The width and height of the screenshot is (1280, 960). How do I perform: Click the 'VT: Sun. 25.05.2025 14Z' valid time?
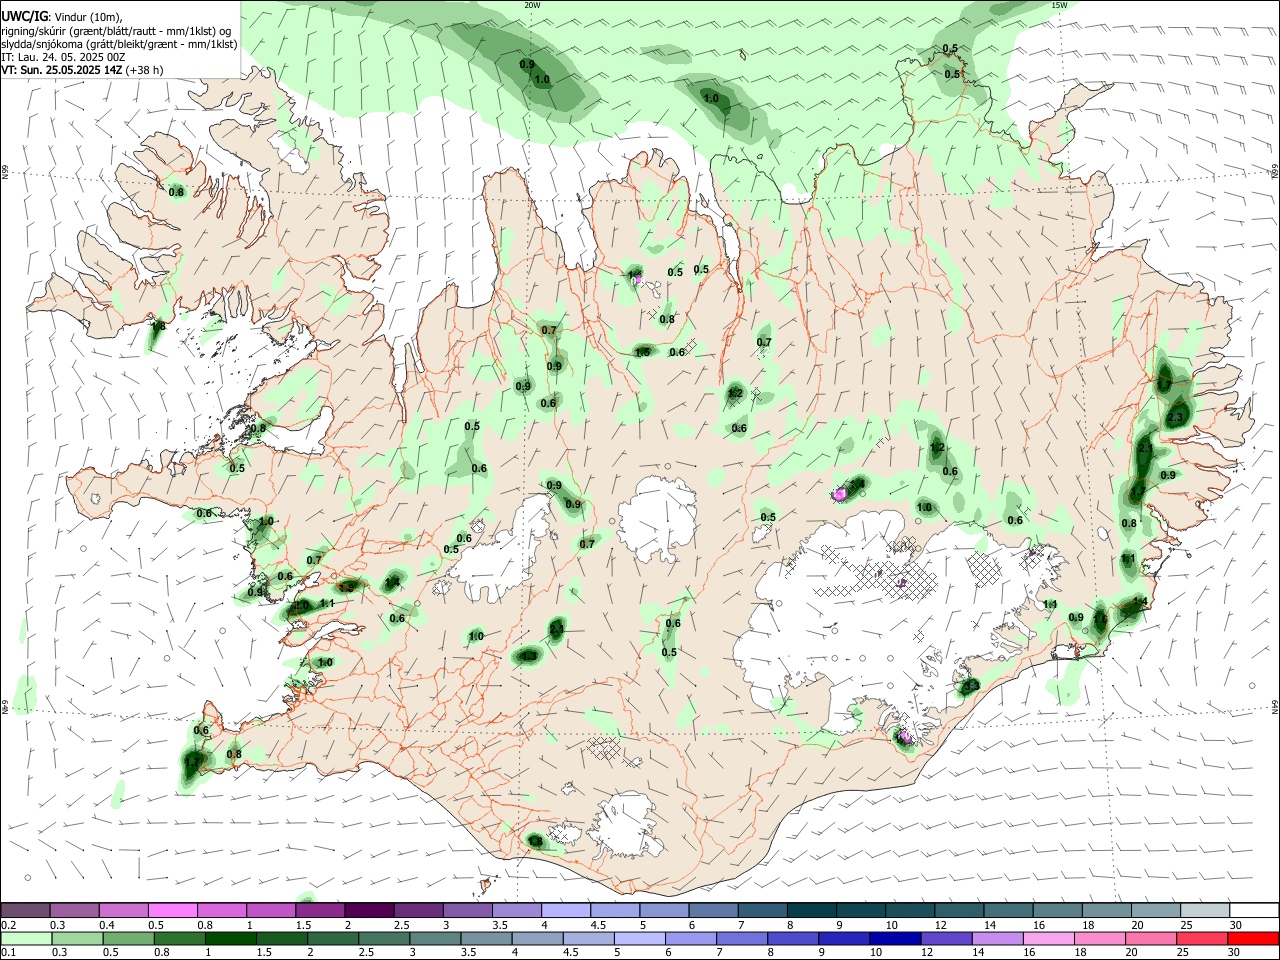point(61,70)
